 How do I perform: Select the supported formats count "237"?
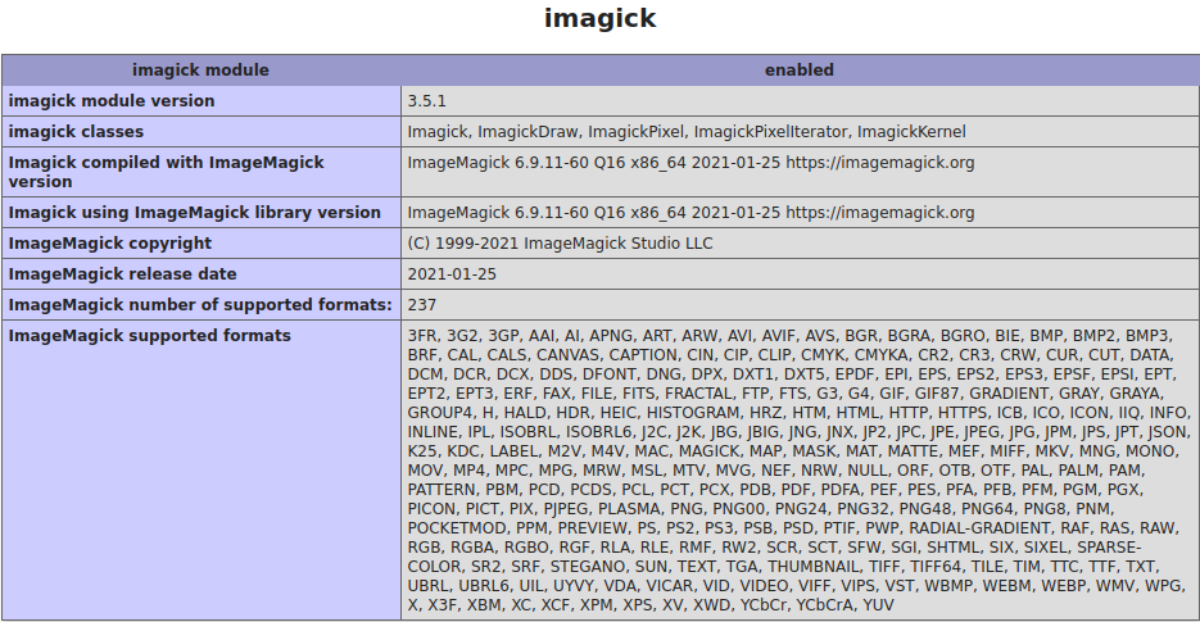[x=422, y=305]
